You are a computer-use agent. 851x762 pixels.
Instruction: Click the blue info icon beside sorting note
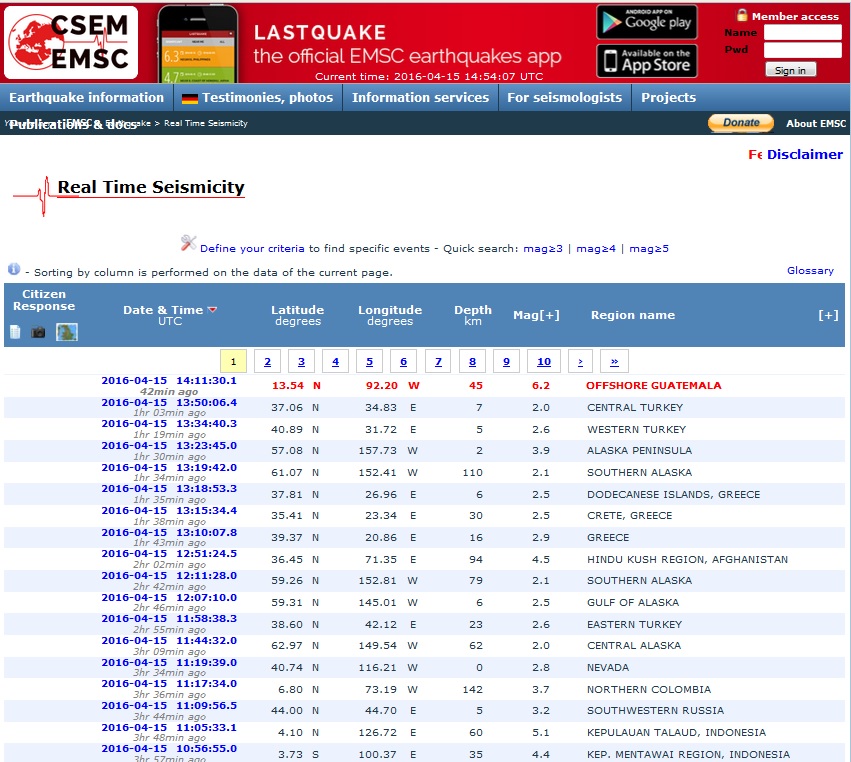(x=14, y=269)
